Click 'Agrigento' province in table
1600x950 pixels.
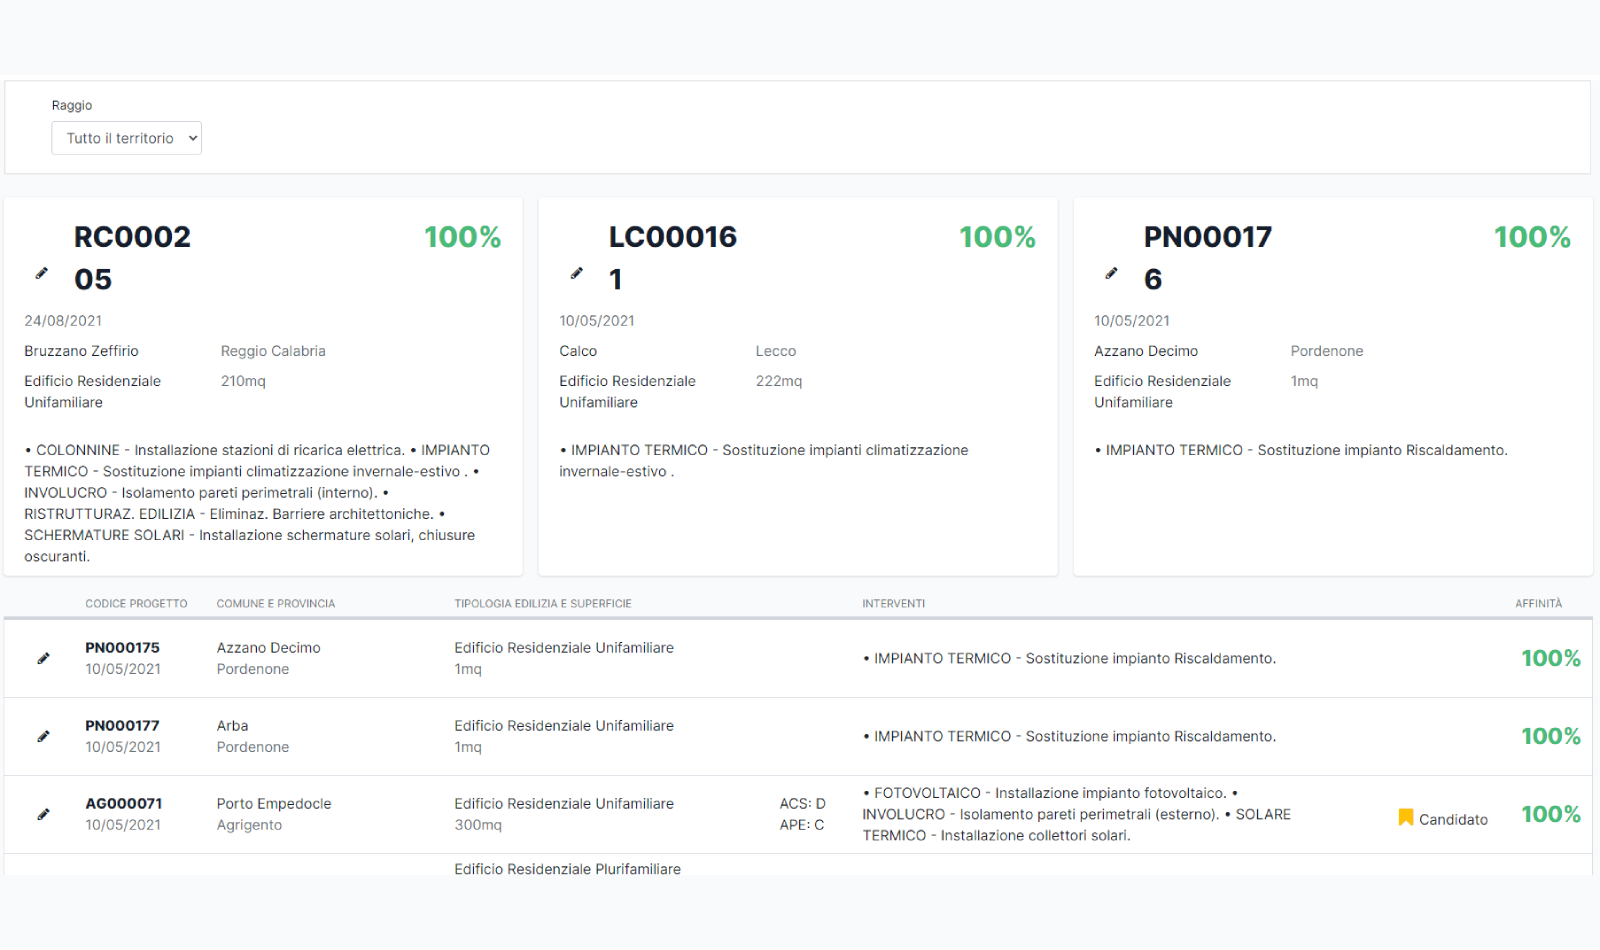pyautogui.click(x=249, y=825)
